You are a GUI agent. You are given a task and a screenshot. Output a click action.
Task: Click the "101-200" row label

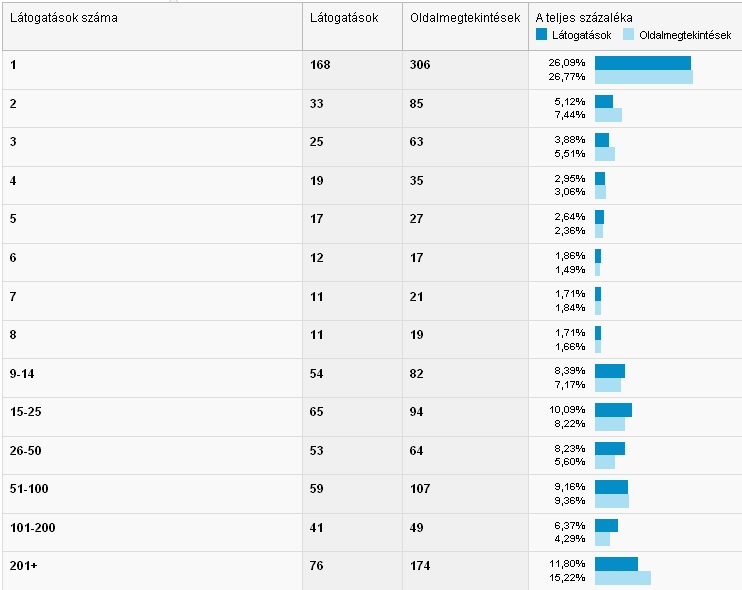(31, 527)
